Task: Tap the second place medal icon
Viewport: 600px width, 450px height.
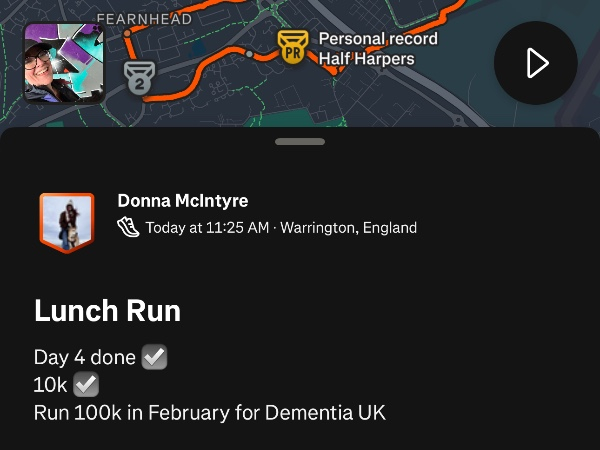Action: (x=137, y=75)
